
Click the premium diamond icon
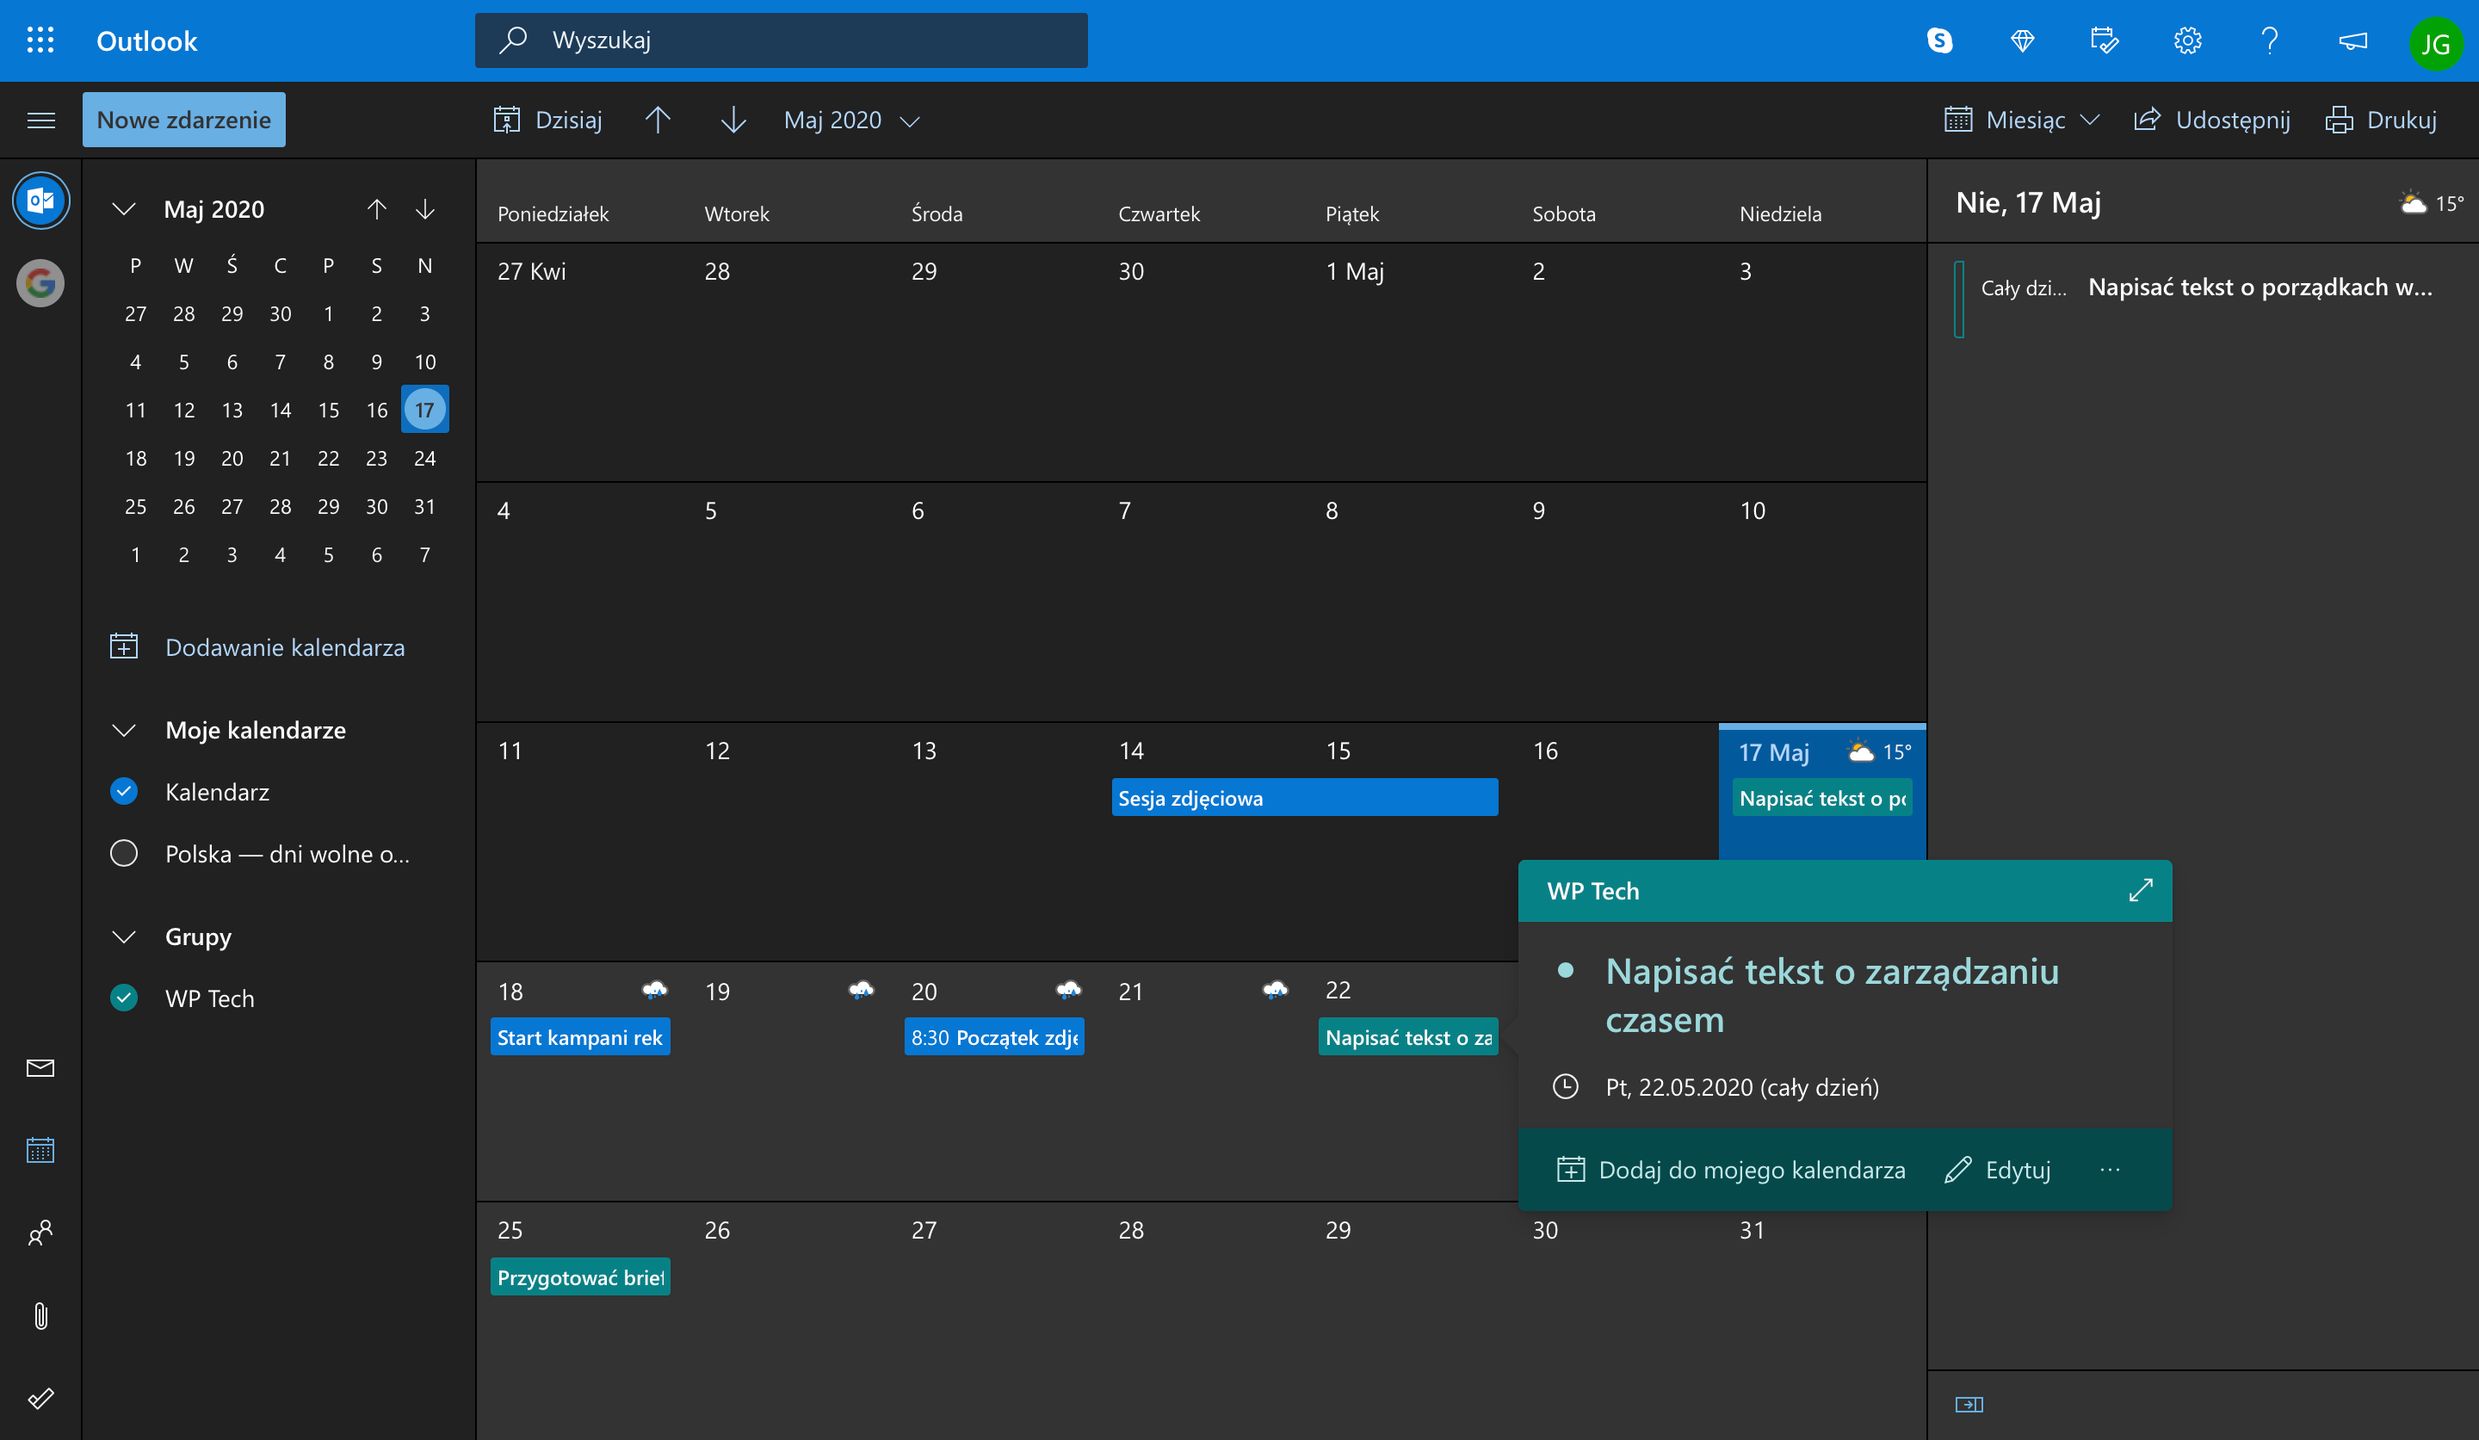click(2022, 40)
